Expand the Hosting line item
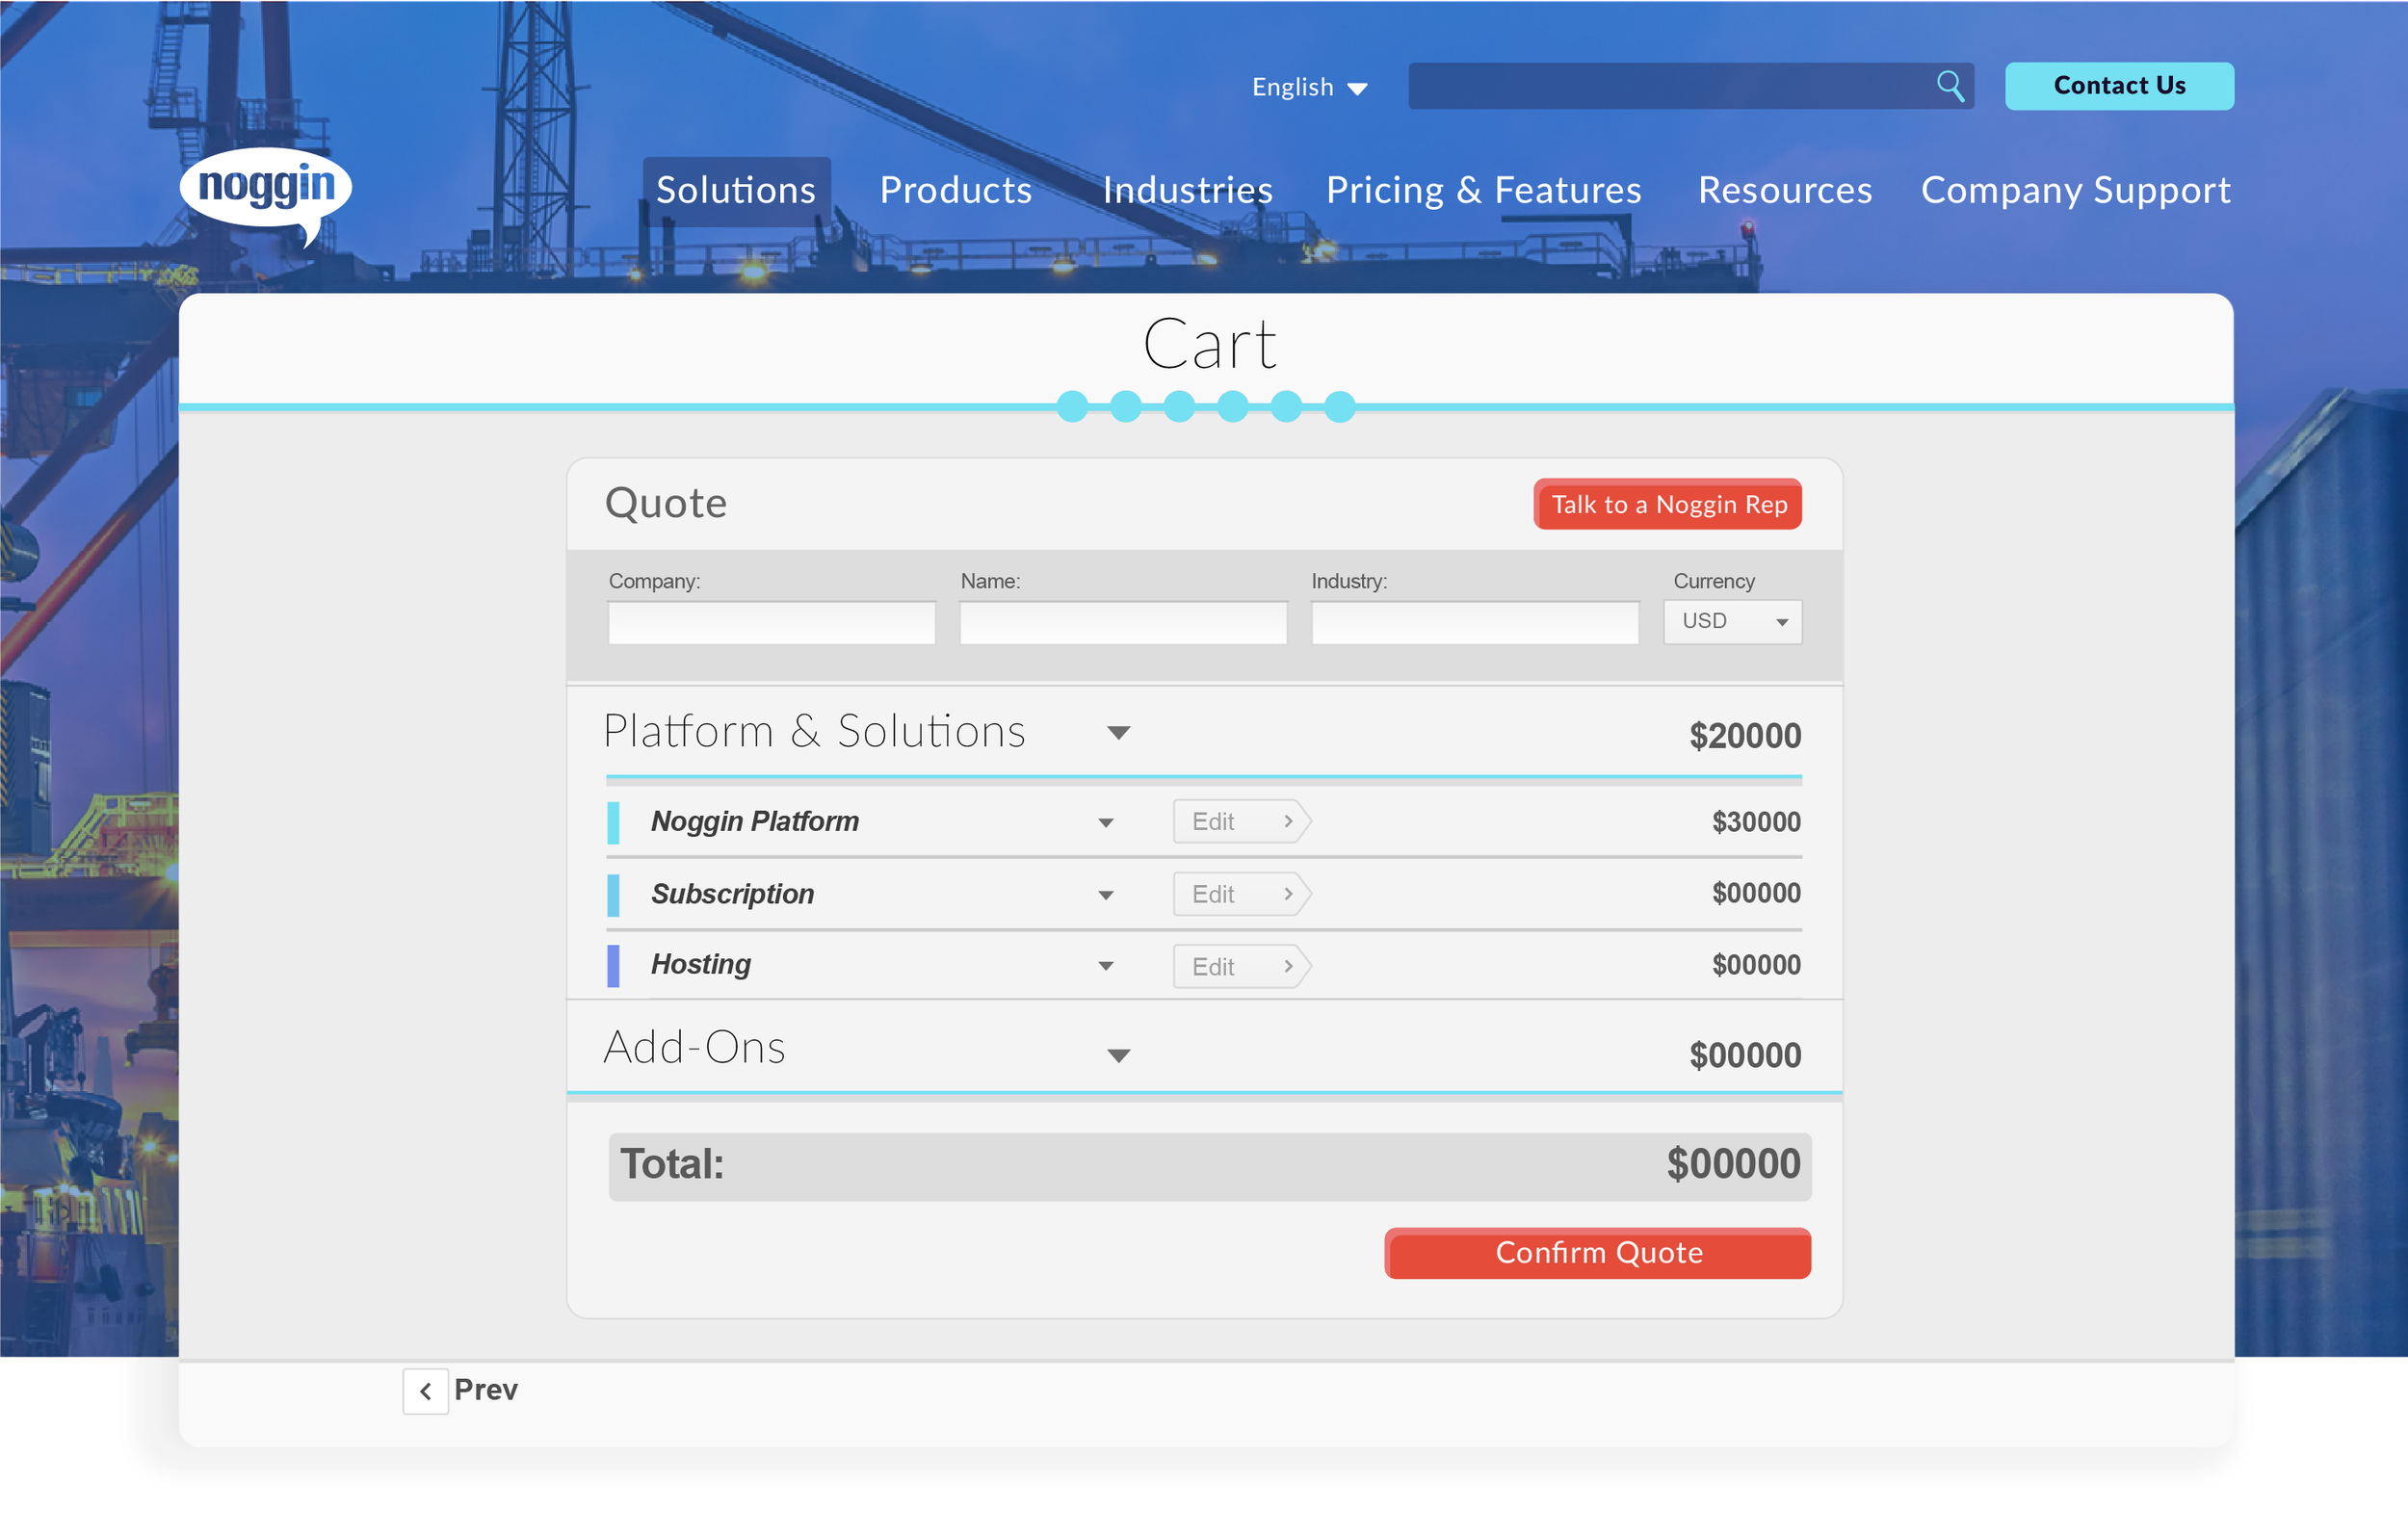 [x=1105, y=966]
